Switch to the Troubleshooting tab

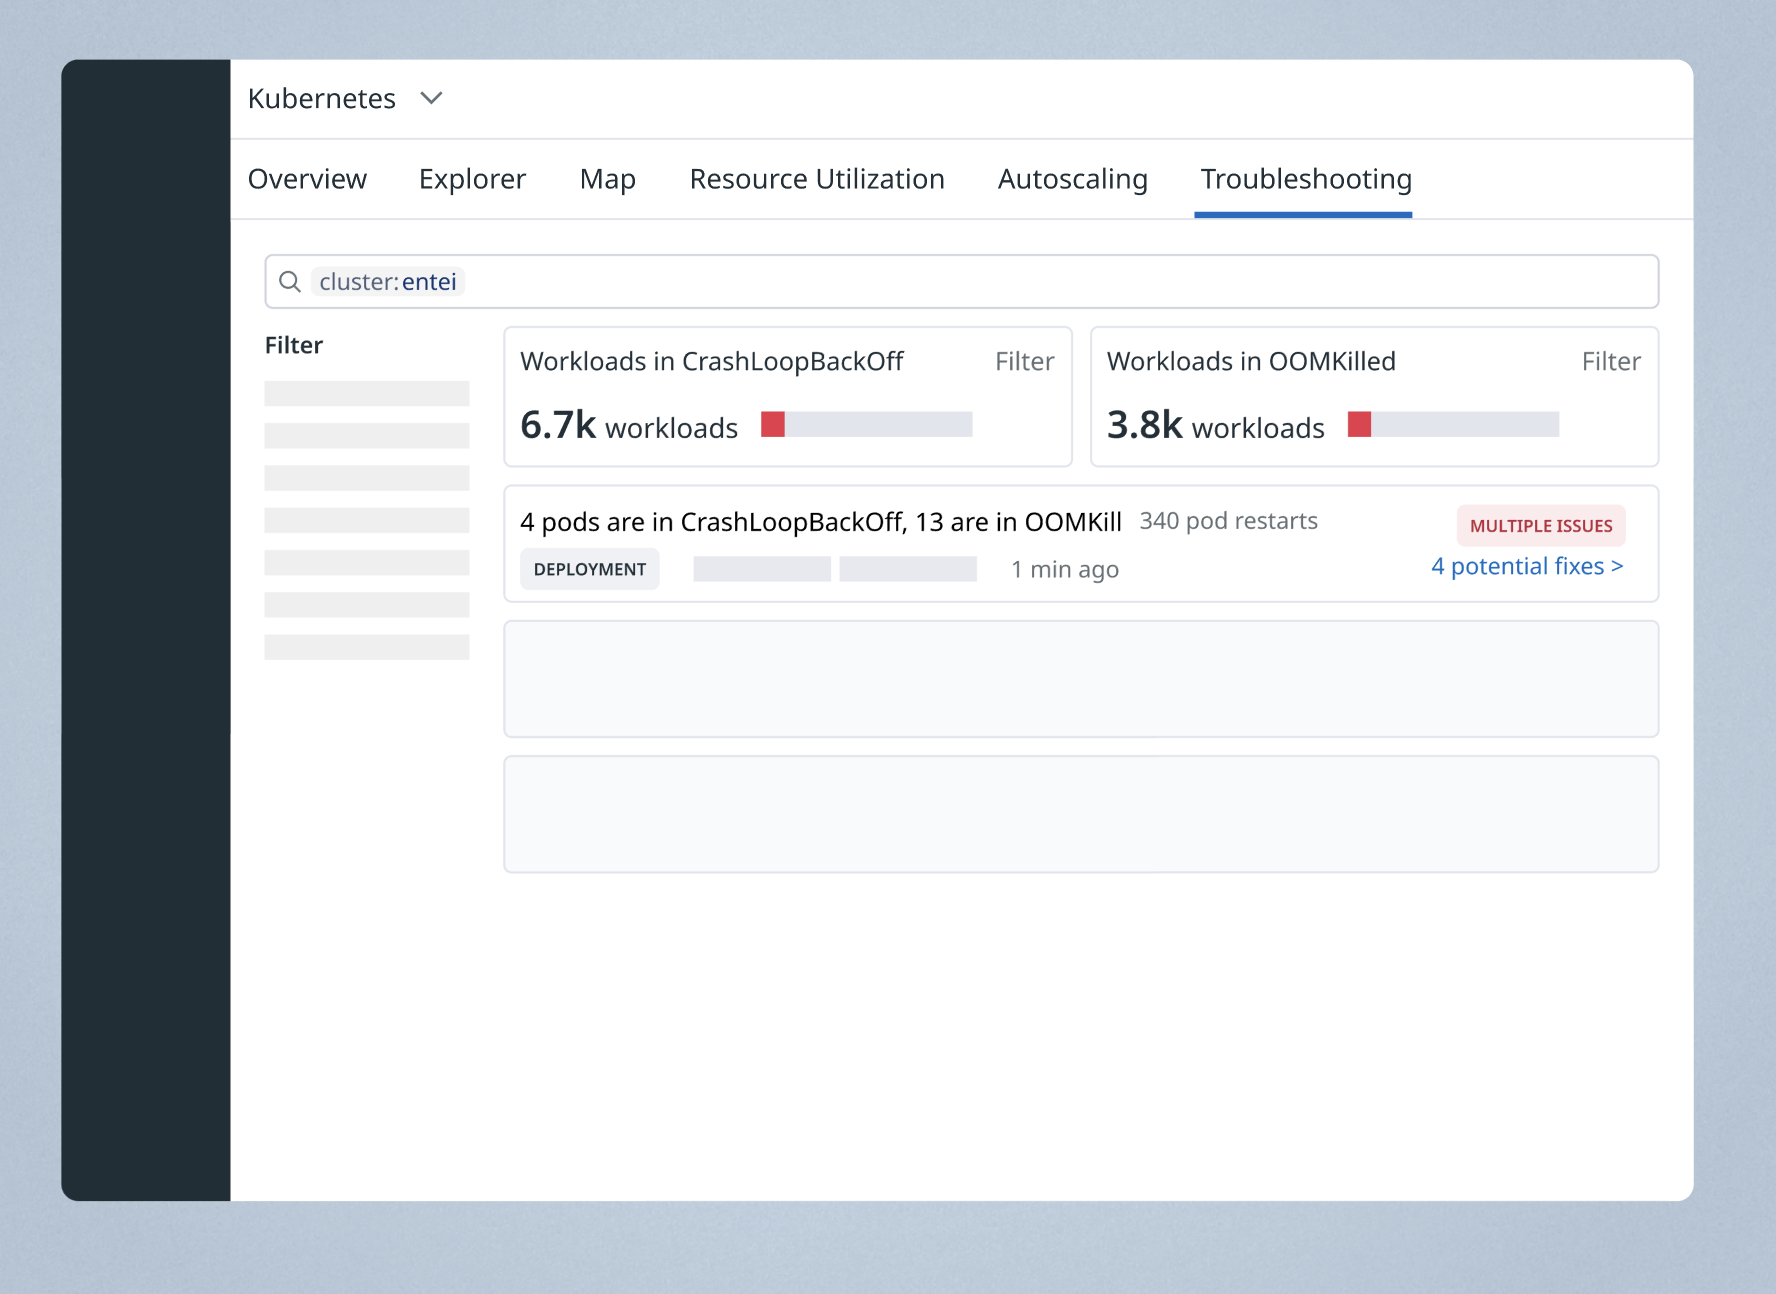pyautogui.click(x=1304, y=179)
